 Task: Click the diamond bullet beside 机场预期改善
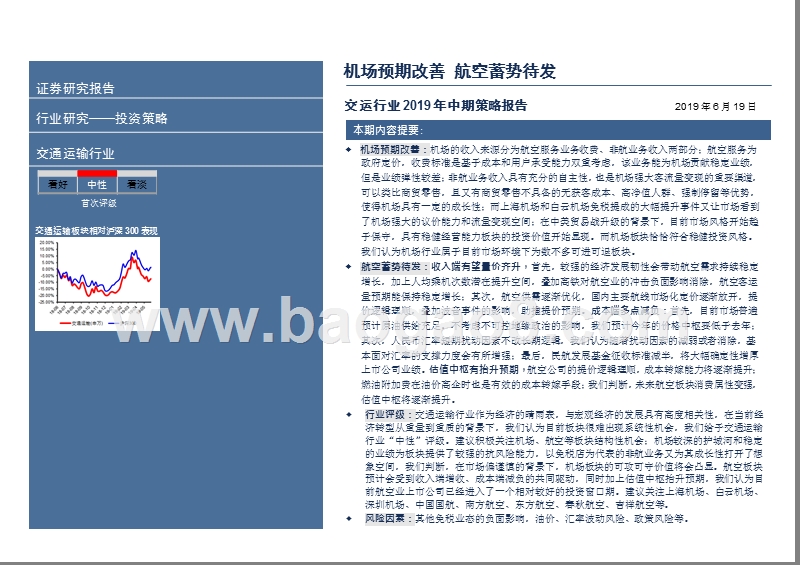[x=349, y=150]
